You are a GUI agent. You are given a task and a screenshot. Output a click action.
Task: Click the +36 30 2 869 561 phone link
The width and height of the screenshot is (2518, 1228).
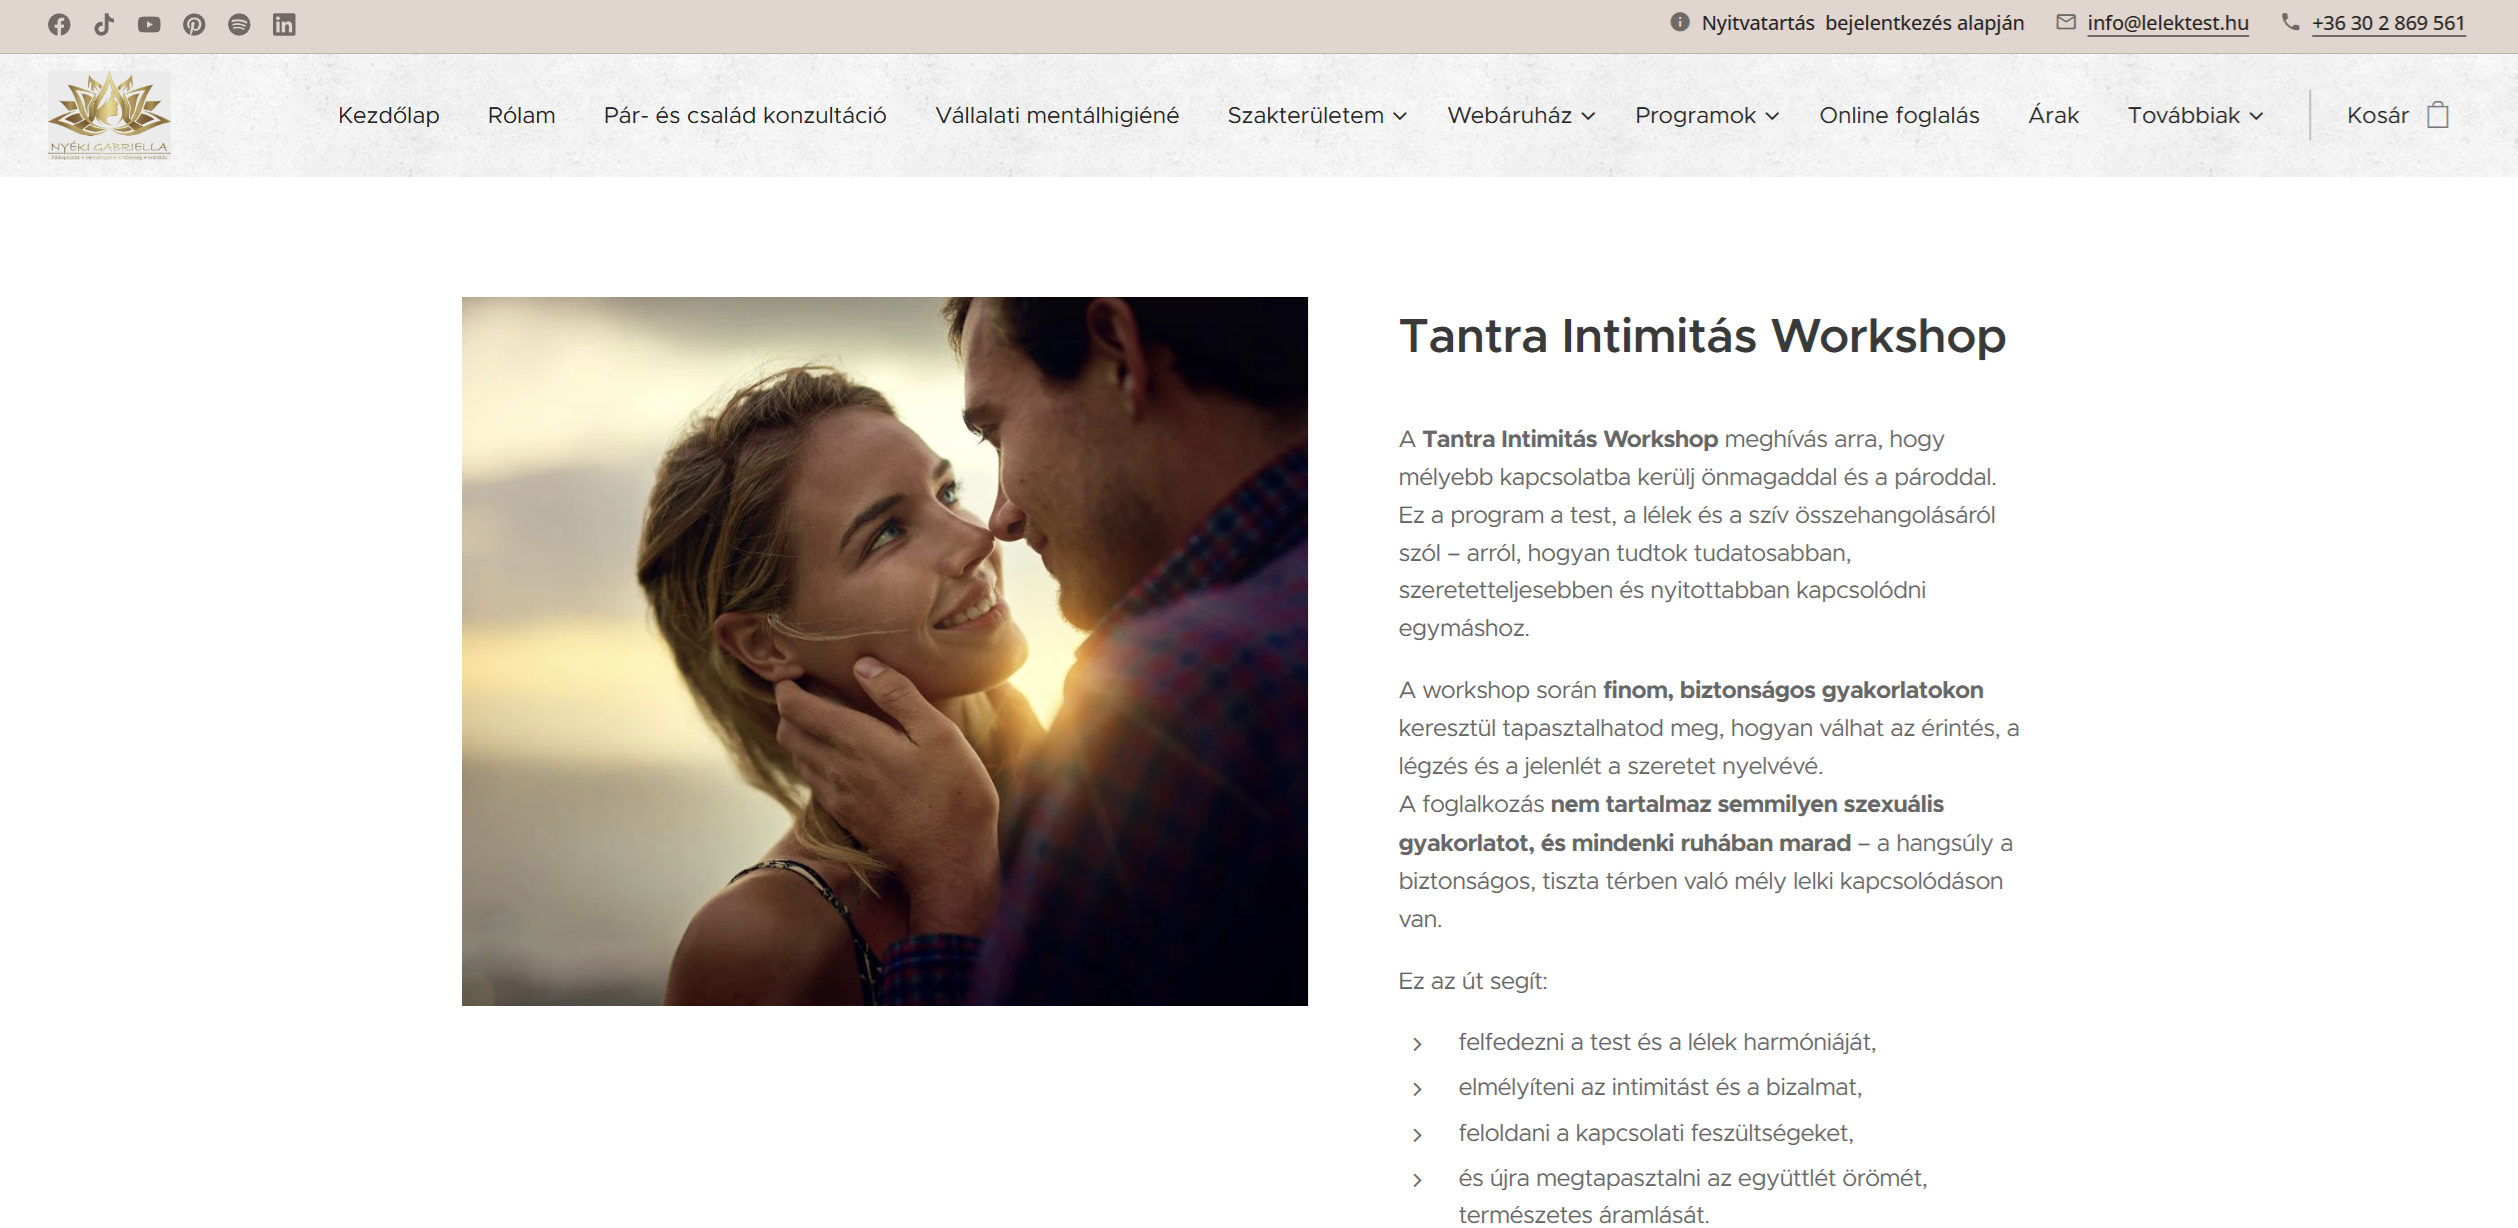coord(2388,23)
